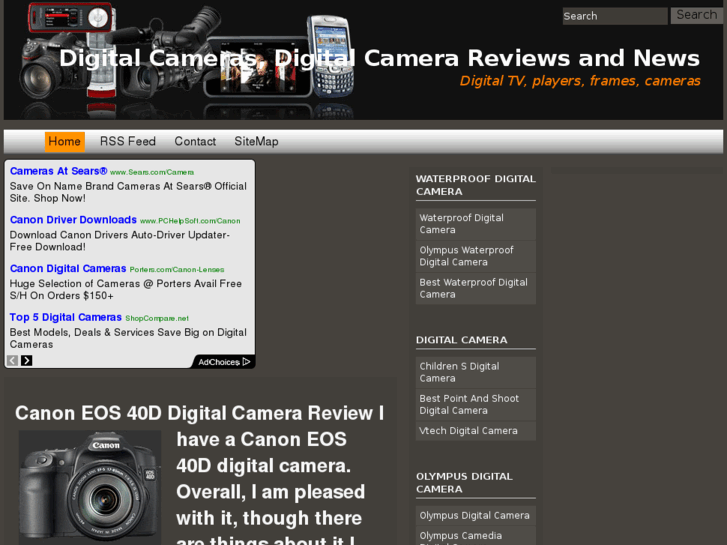Click tagline Digital TV, players, frames, cameras
Screen dimensions: 727x545
[580, 81]
